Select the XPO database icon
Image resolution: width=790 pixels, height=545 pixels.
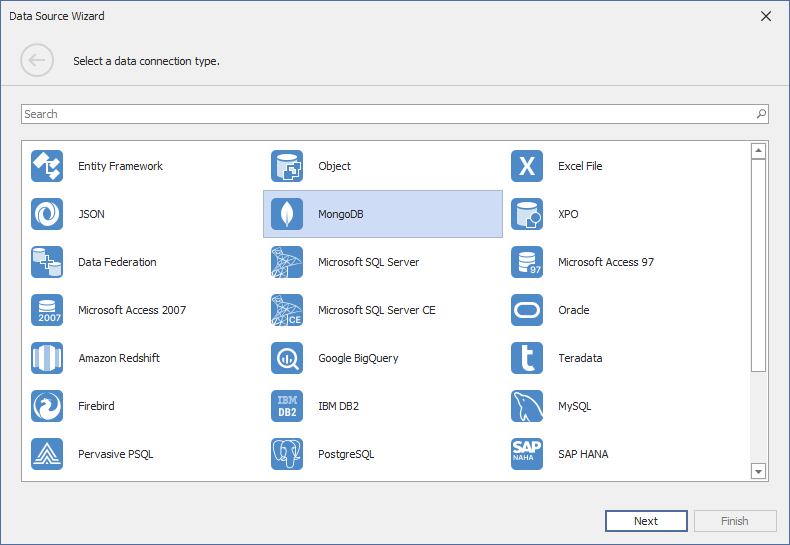(526, 214)
